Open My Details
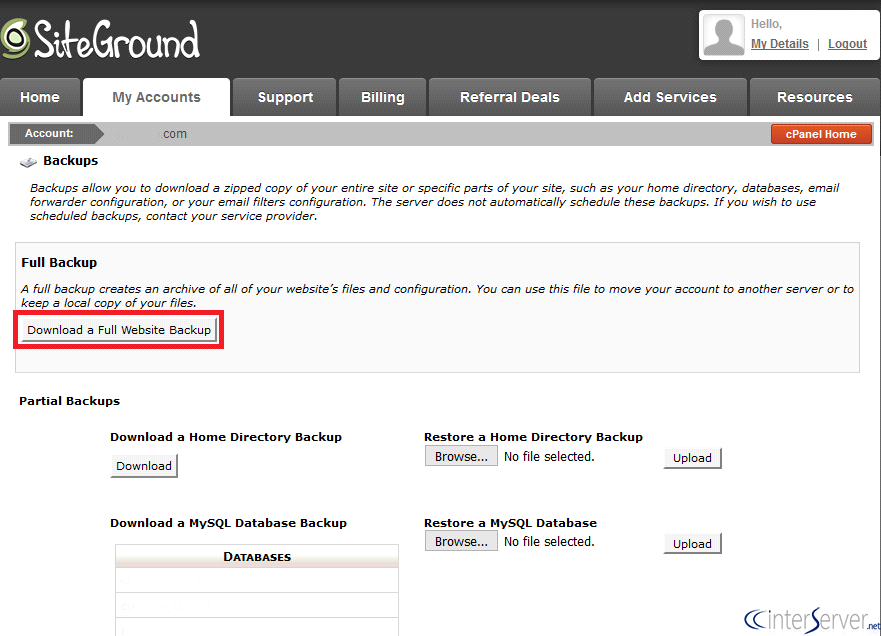This screenshot has height=636, width=881. [779, 43]
